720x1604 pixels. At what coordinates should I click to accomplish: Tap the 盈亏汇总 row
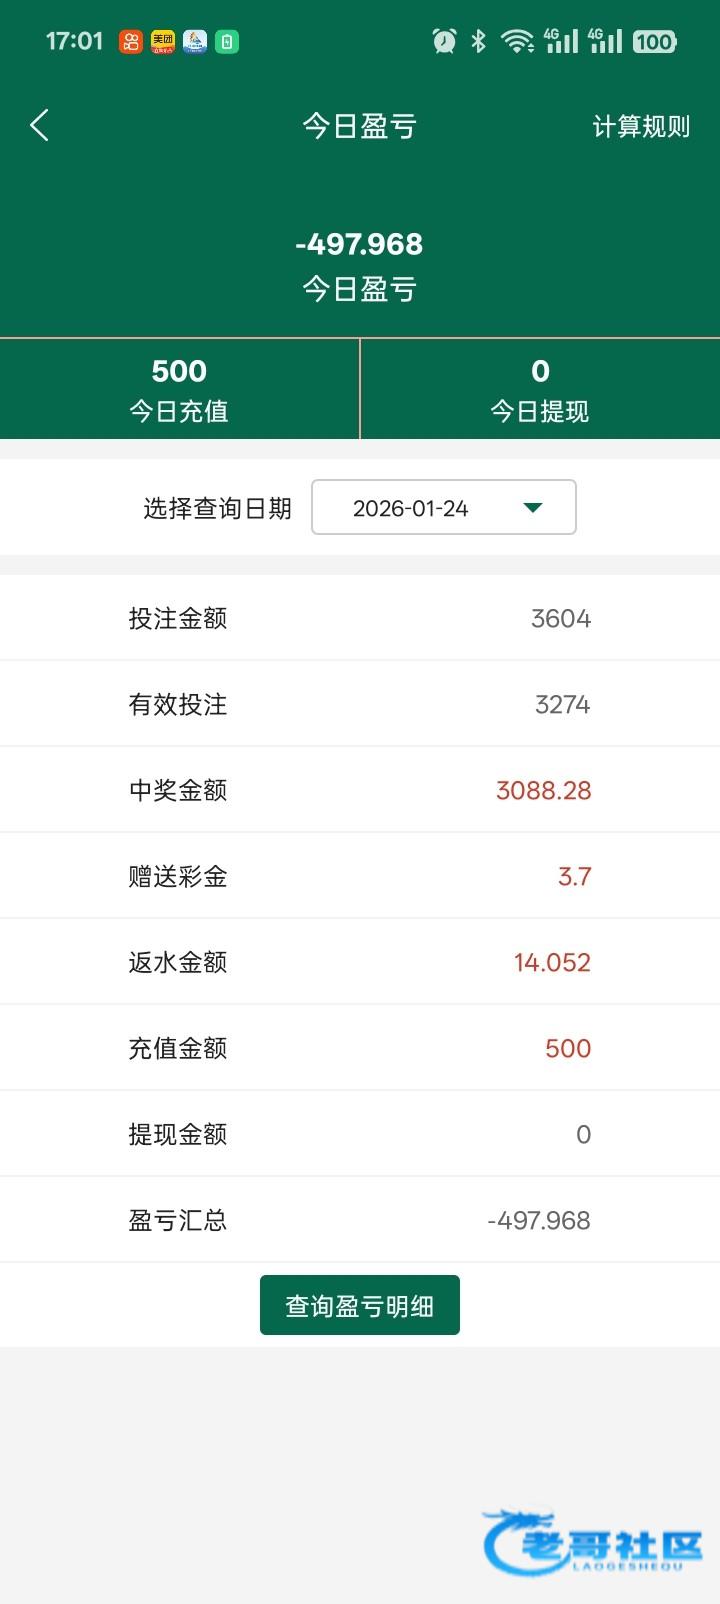click(360, 1220)
